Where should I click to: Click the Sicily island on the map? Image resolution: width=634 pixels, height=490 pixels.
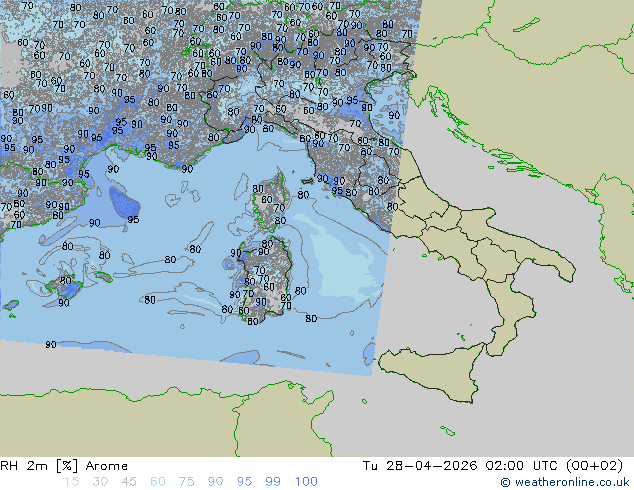(x=435, y=370)
